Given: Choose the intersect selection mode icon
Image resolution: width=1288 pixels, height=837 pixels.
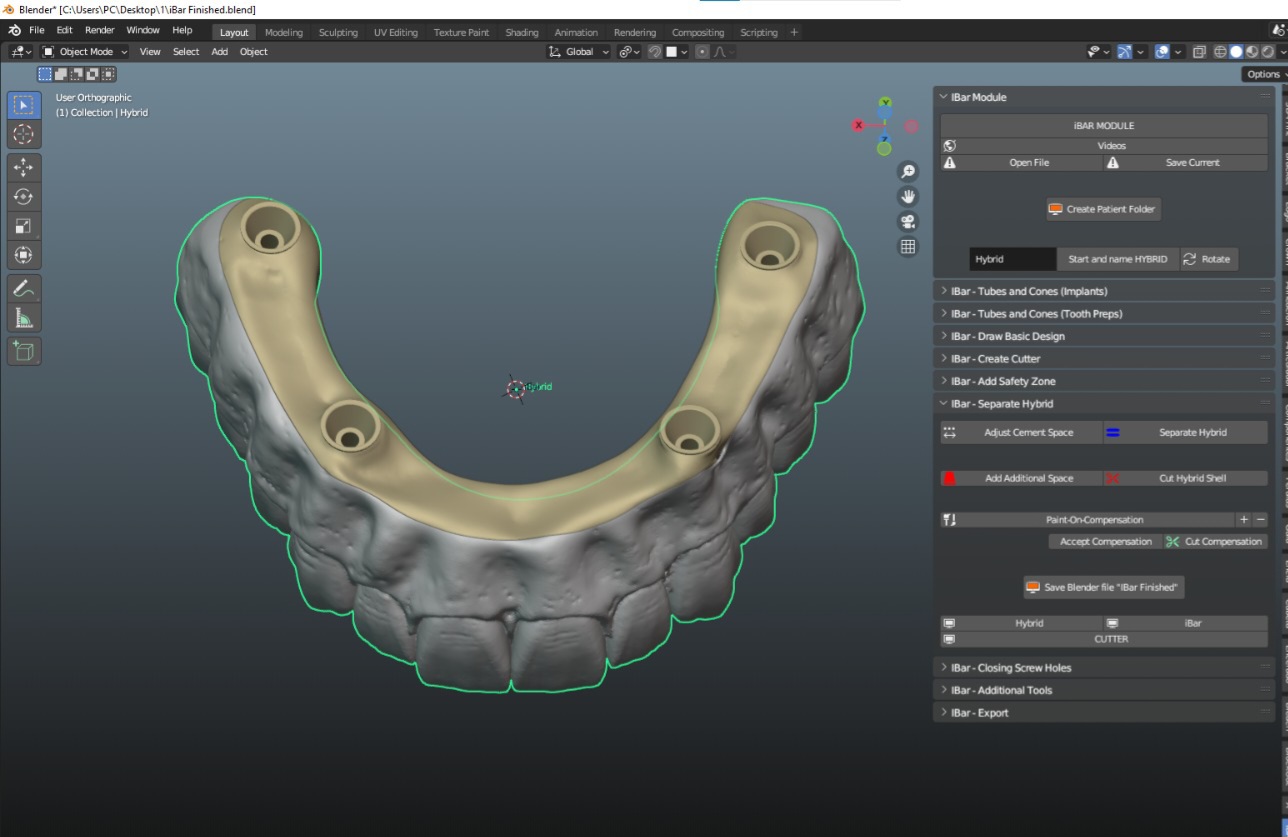Looking at the screenshot, I should tap(109, 73).
